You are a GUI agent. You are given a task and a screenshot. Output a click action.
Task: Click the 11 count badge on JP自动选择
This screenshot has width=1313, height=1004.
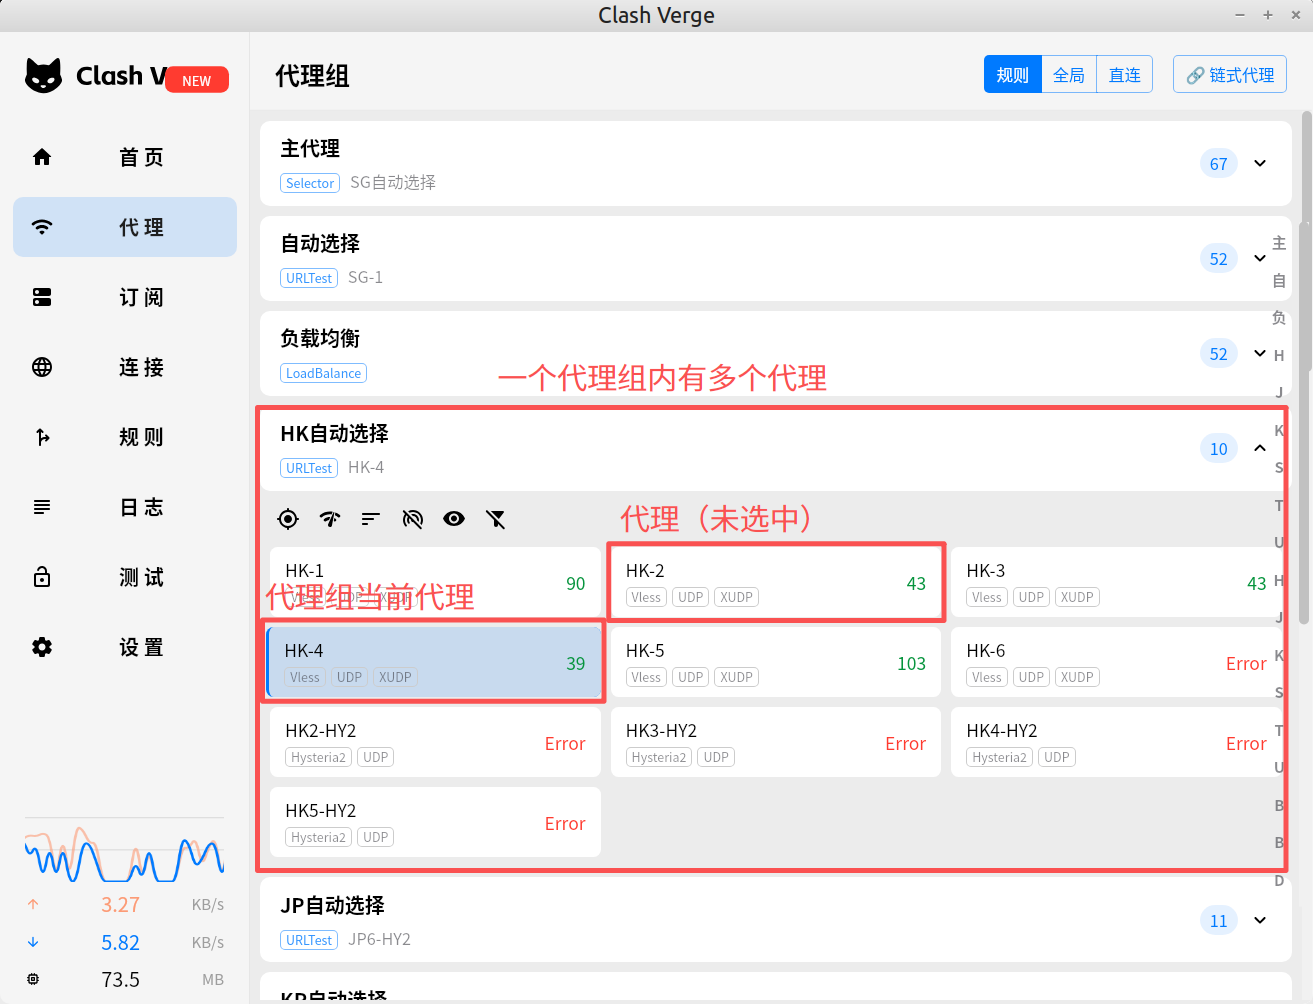tap(1219, 921)
